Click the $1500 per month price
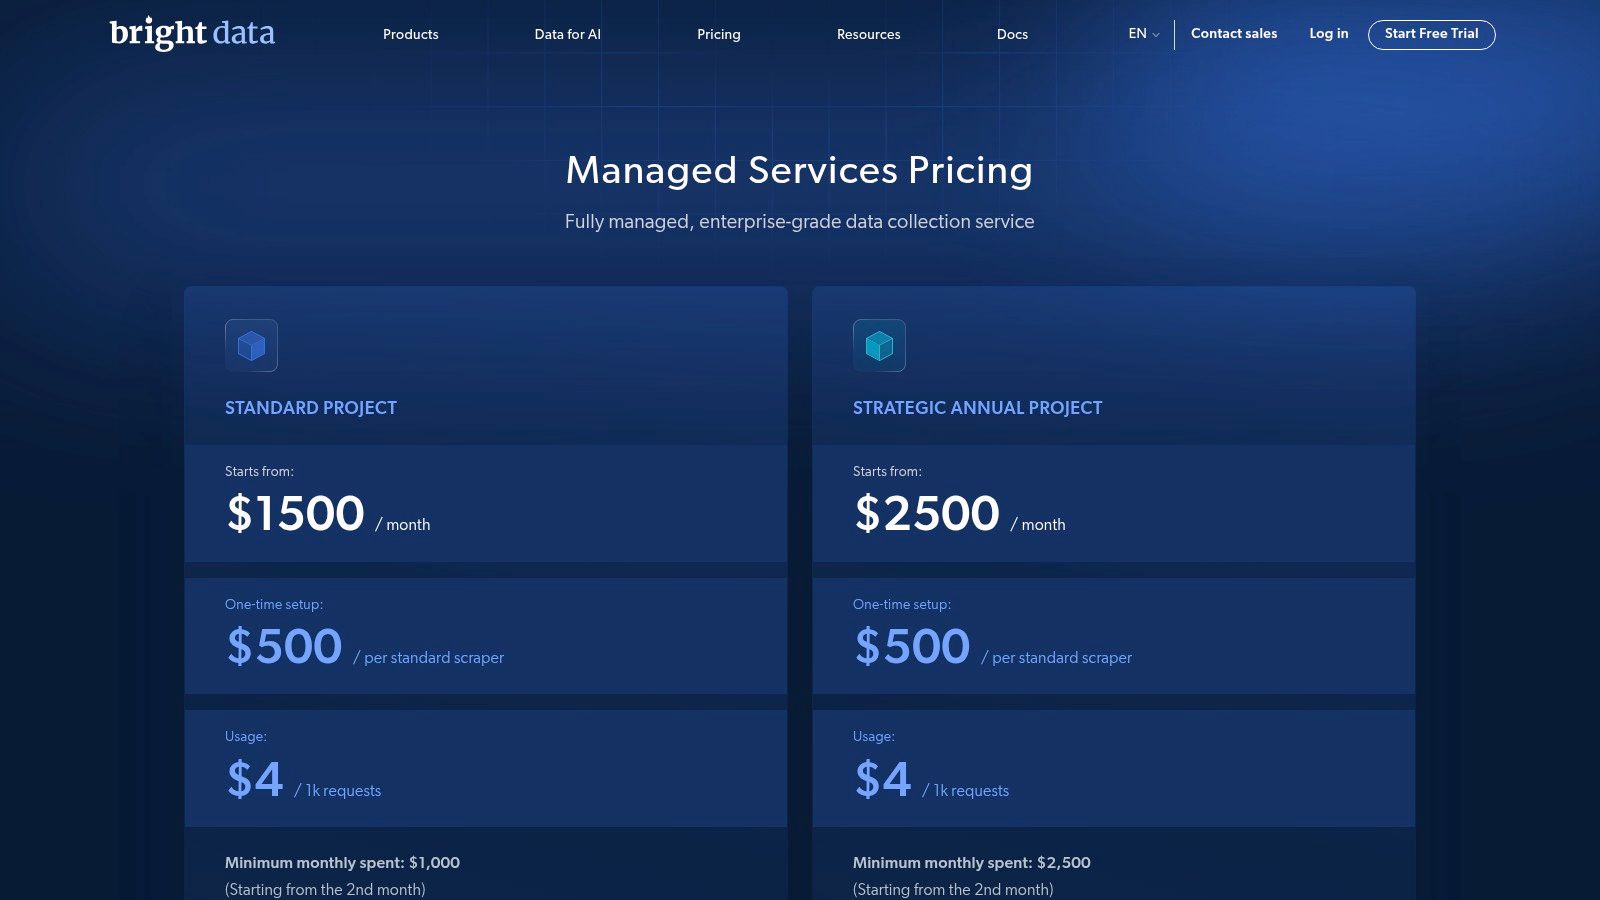Screen dimensions: 1600x900 click(x=295, y=514)
